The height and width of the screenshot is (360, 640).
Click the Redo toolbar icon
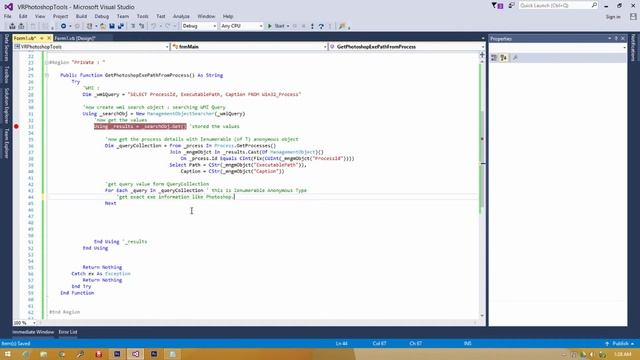click(167, 26)
